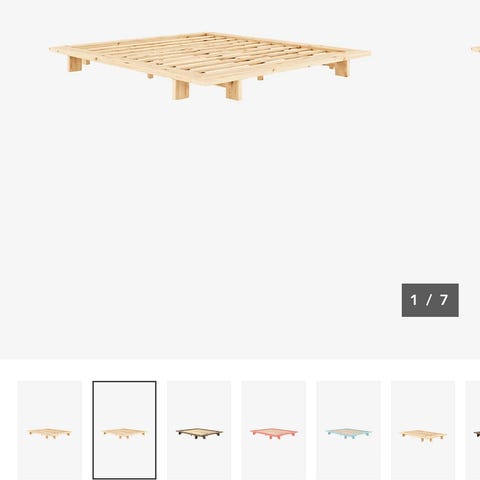Open the main wooden bed frame image
Image resolution: width=480 pixels, height=480 pixels.
click(210, 66)
